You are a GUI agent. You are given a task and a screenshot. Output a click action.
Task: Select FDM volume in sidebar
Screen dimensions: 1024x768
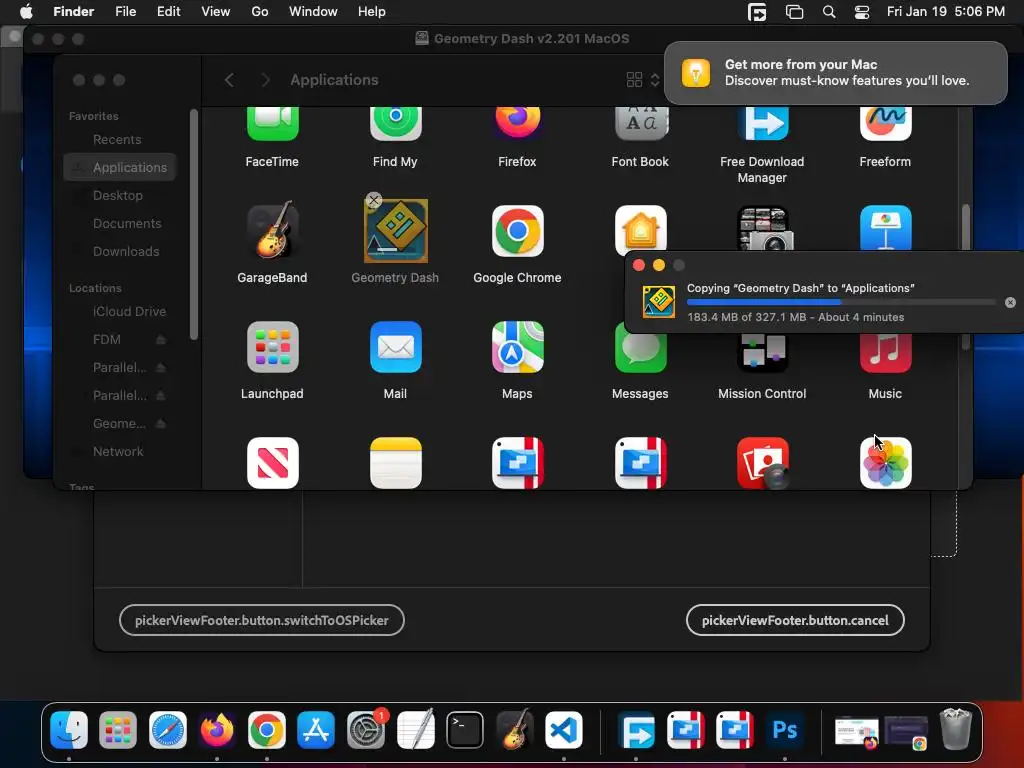pyautogui.click(x=107, y=340)
